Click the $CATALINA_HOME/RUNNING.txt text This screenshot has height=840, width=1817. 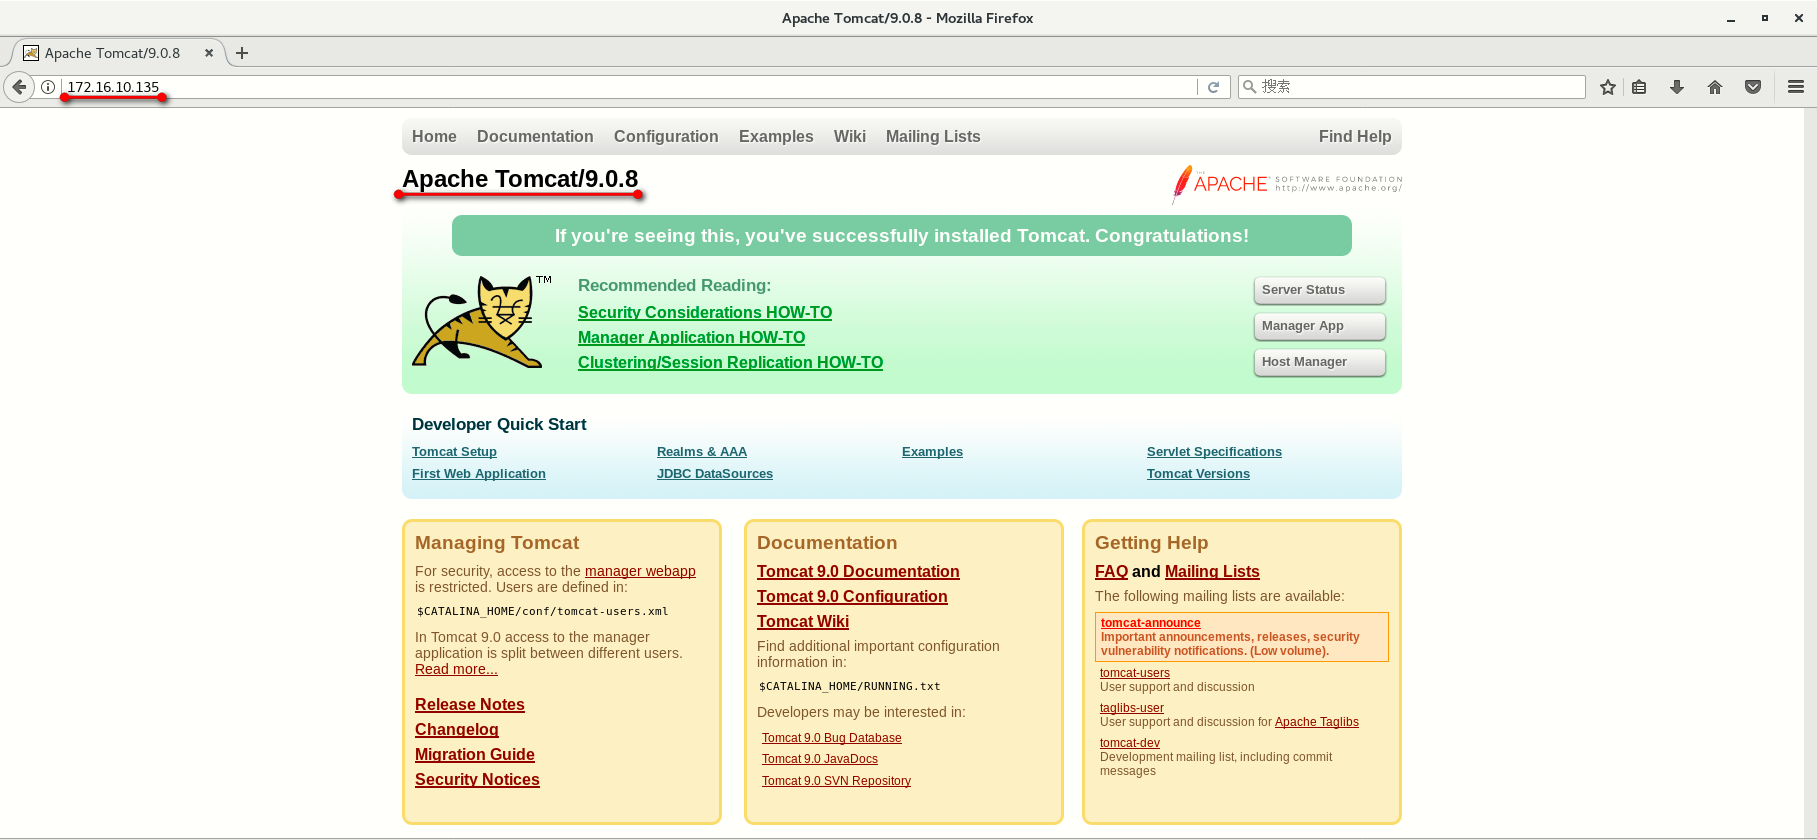[x=850, y=687]
